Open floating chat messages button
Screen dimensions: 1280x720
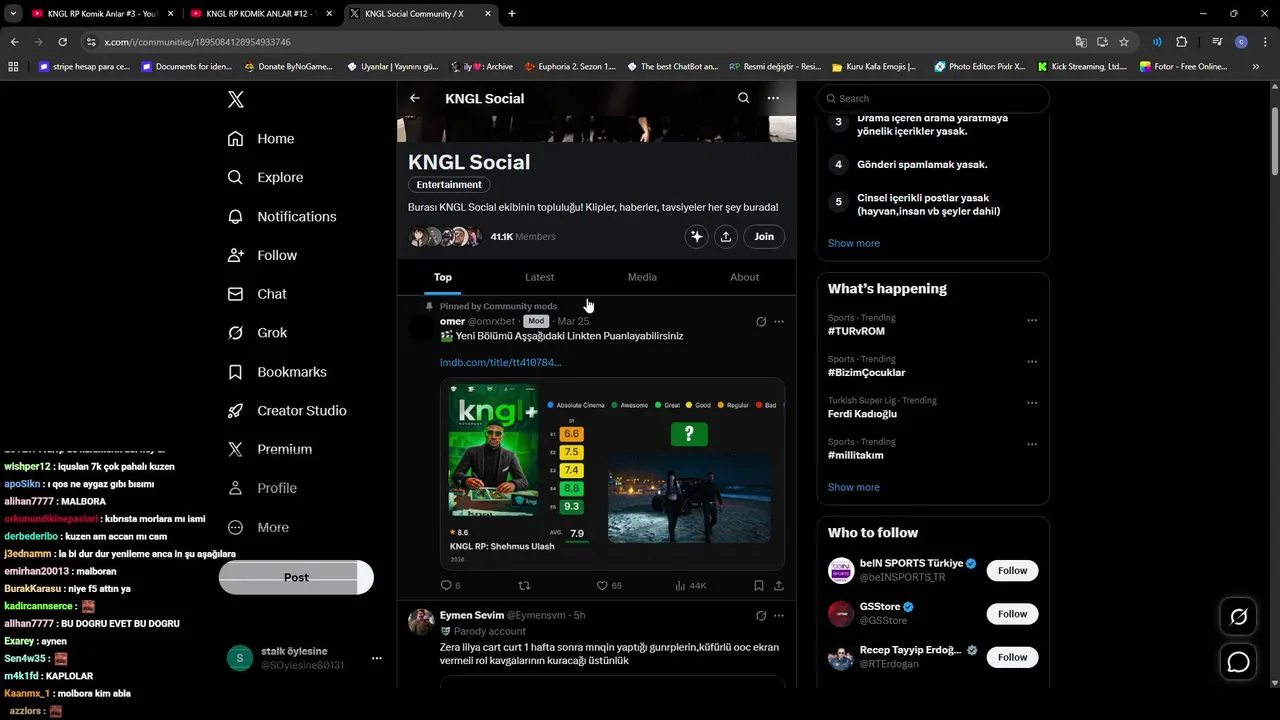point(1238,662)
